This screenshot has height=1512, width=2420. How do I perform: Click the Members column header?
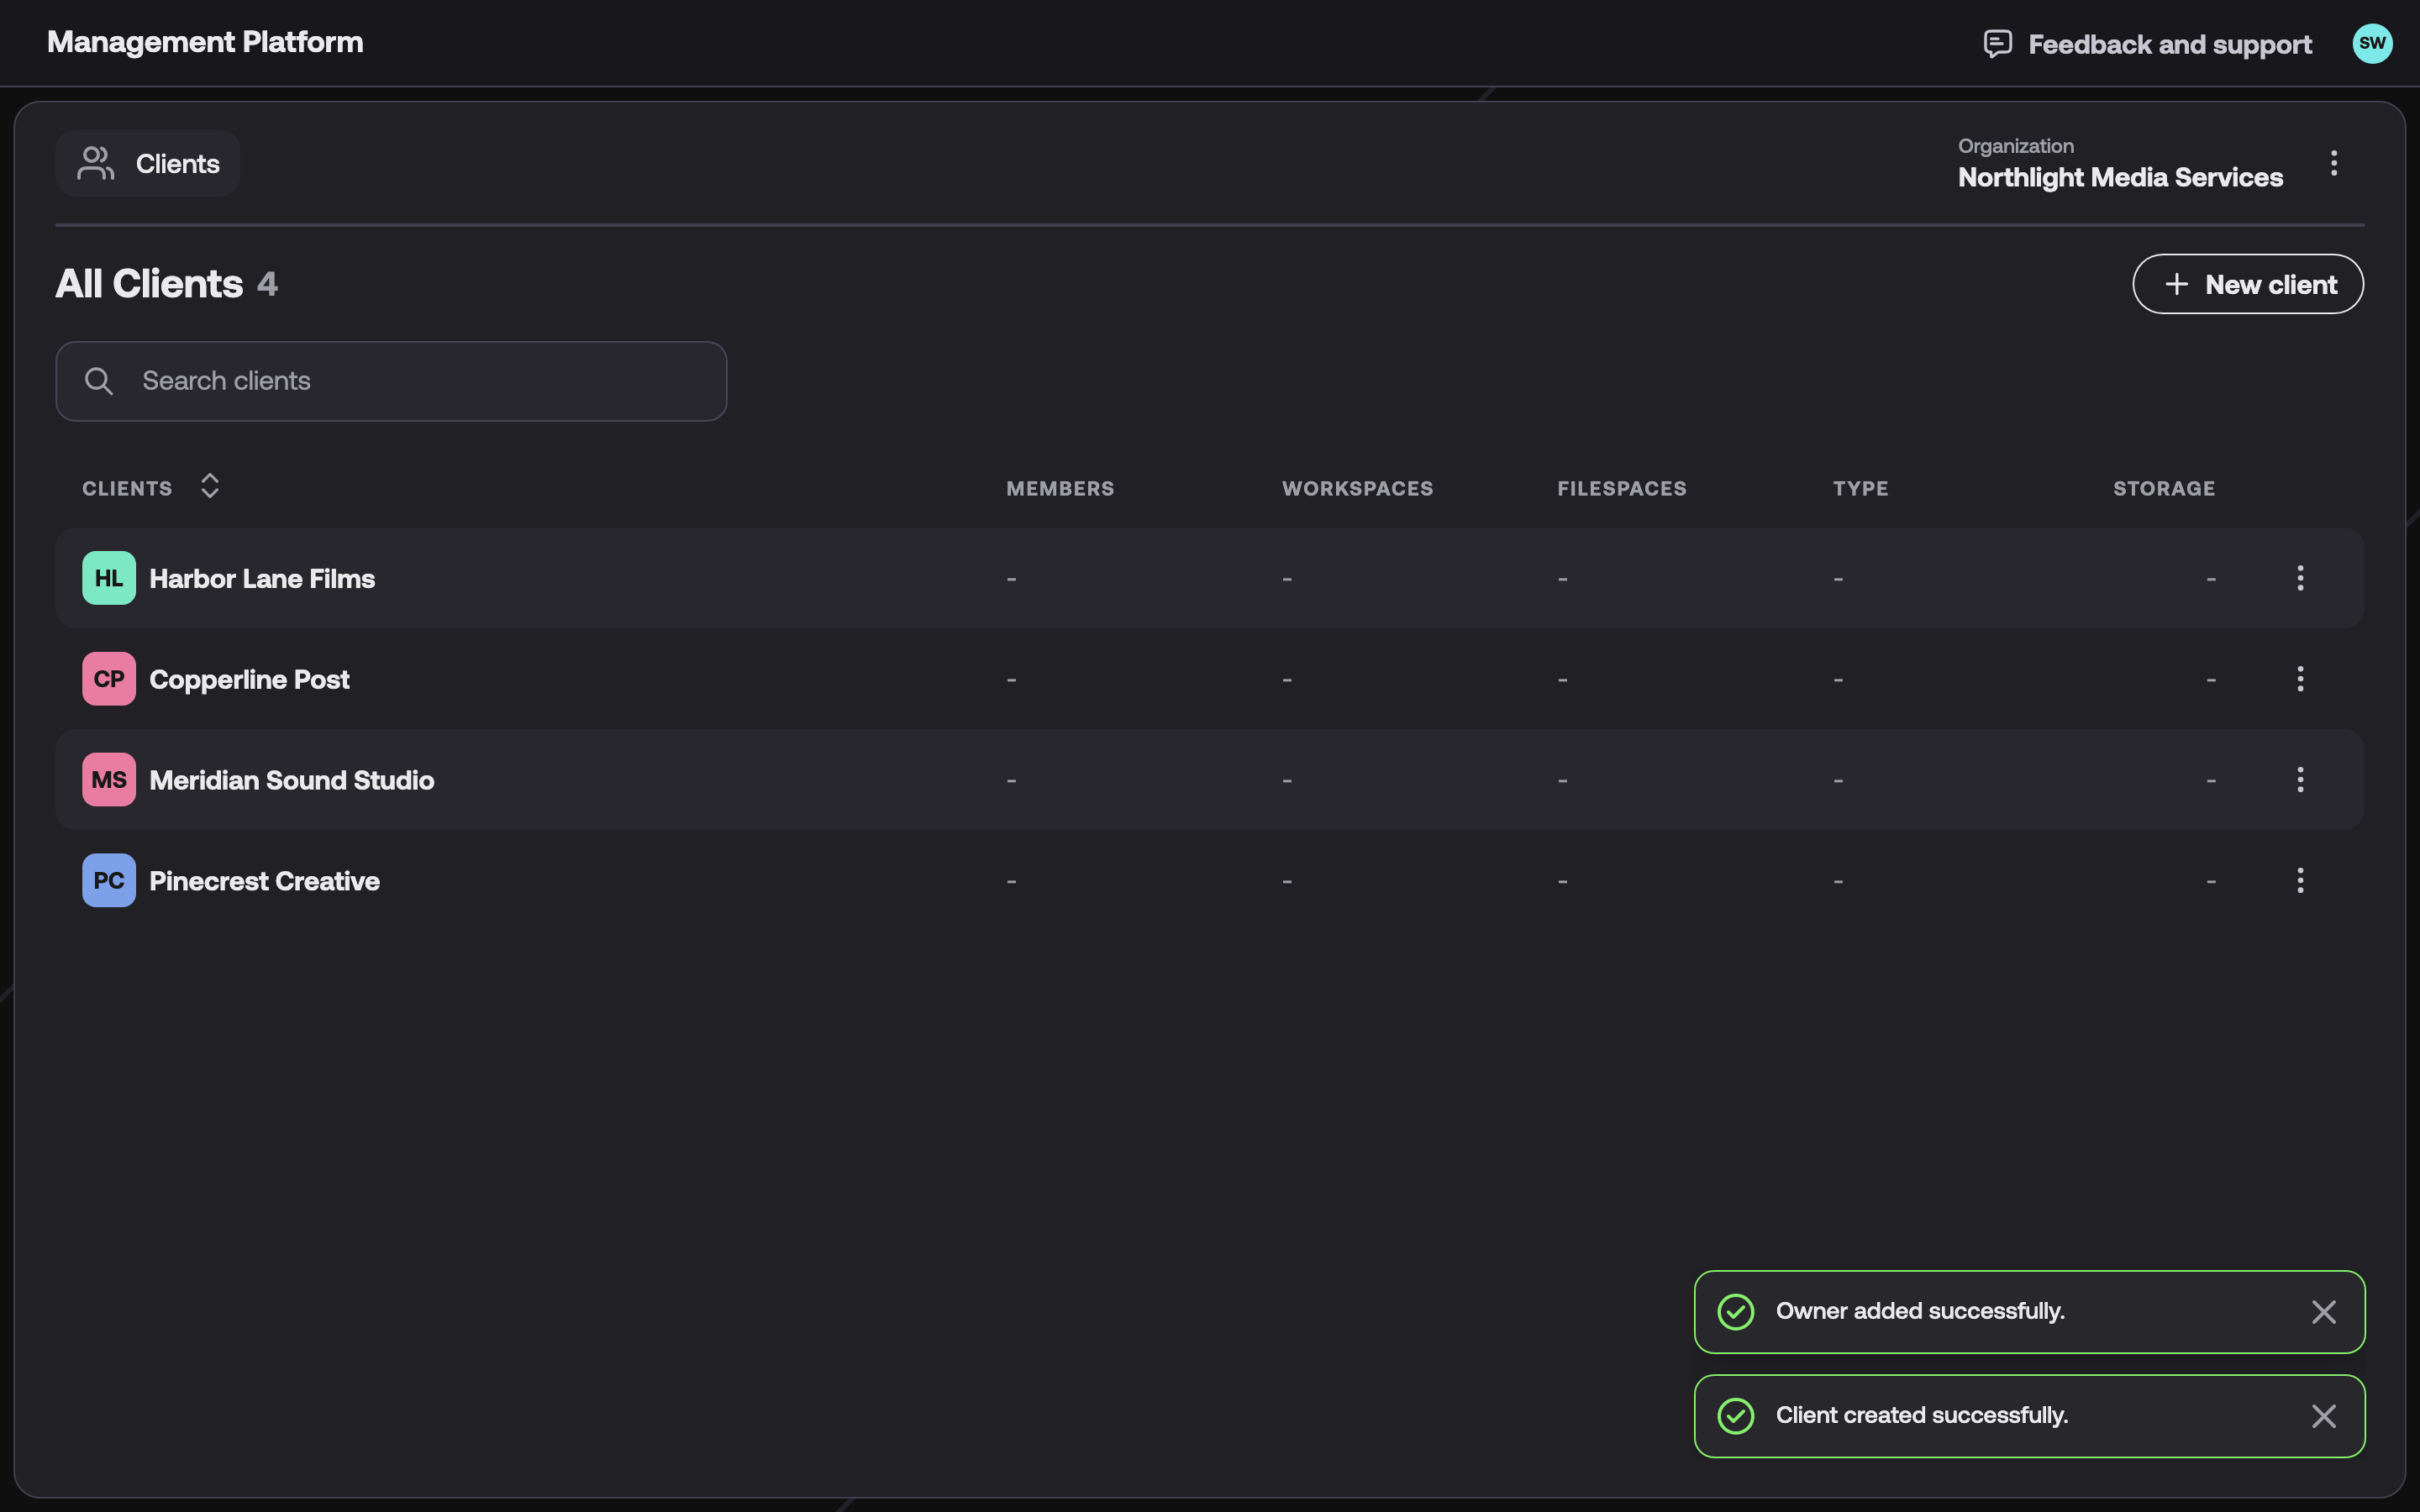[1060, 489]
